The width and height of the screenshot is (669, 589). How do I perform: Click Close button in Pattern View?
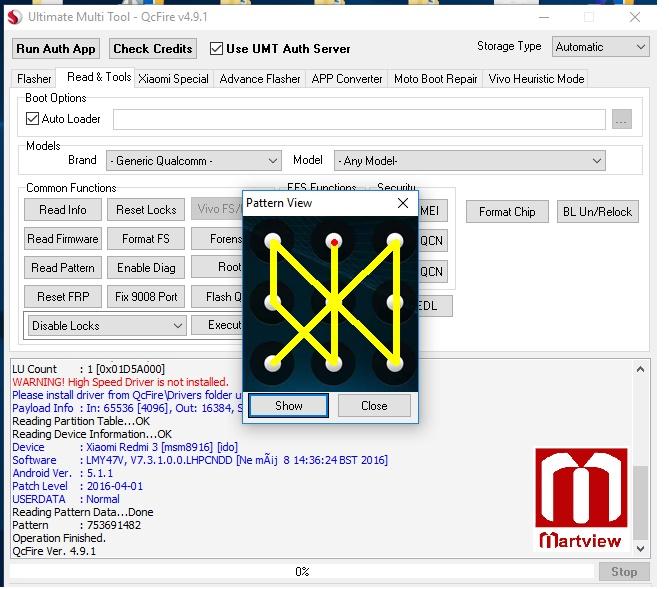374,405
